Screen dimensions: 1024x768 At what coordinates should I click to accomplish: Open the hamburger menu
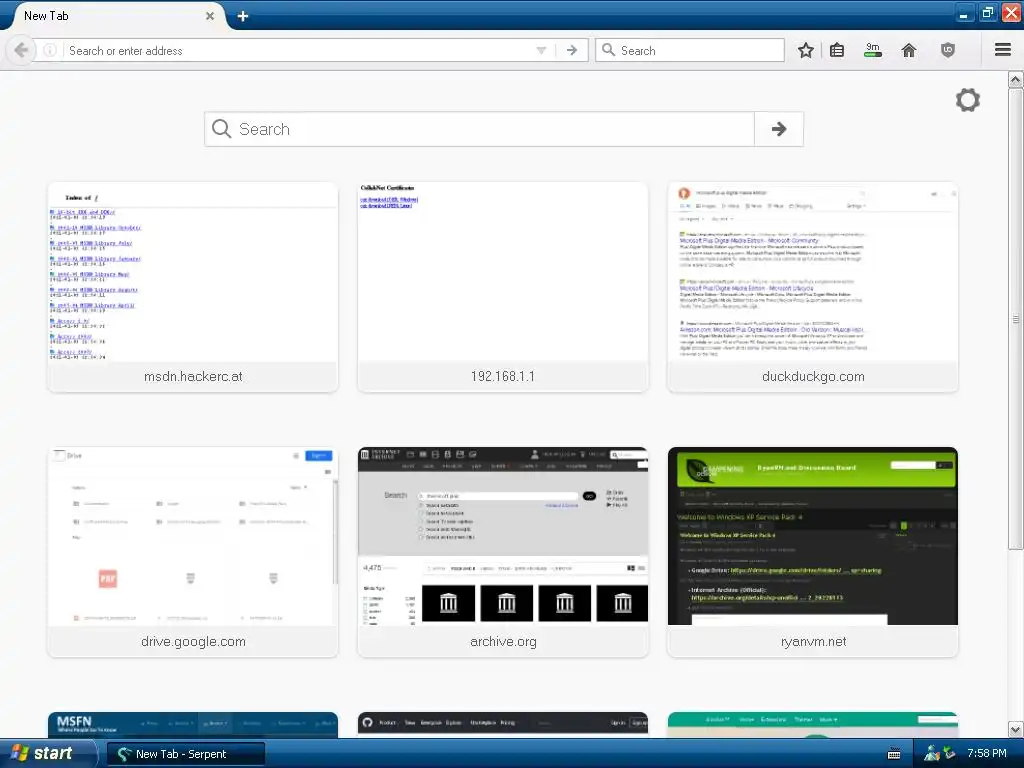[1003, 50]
